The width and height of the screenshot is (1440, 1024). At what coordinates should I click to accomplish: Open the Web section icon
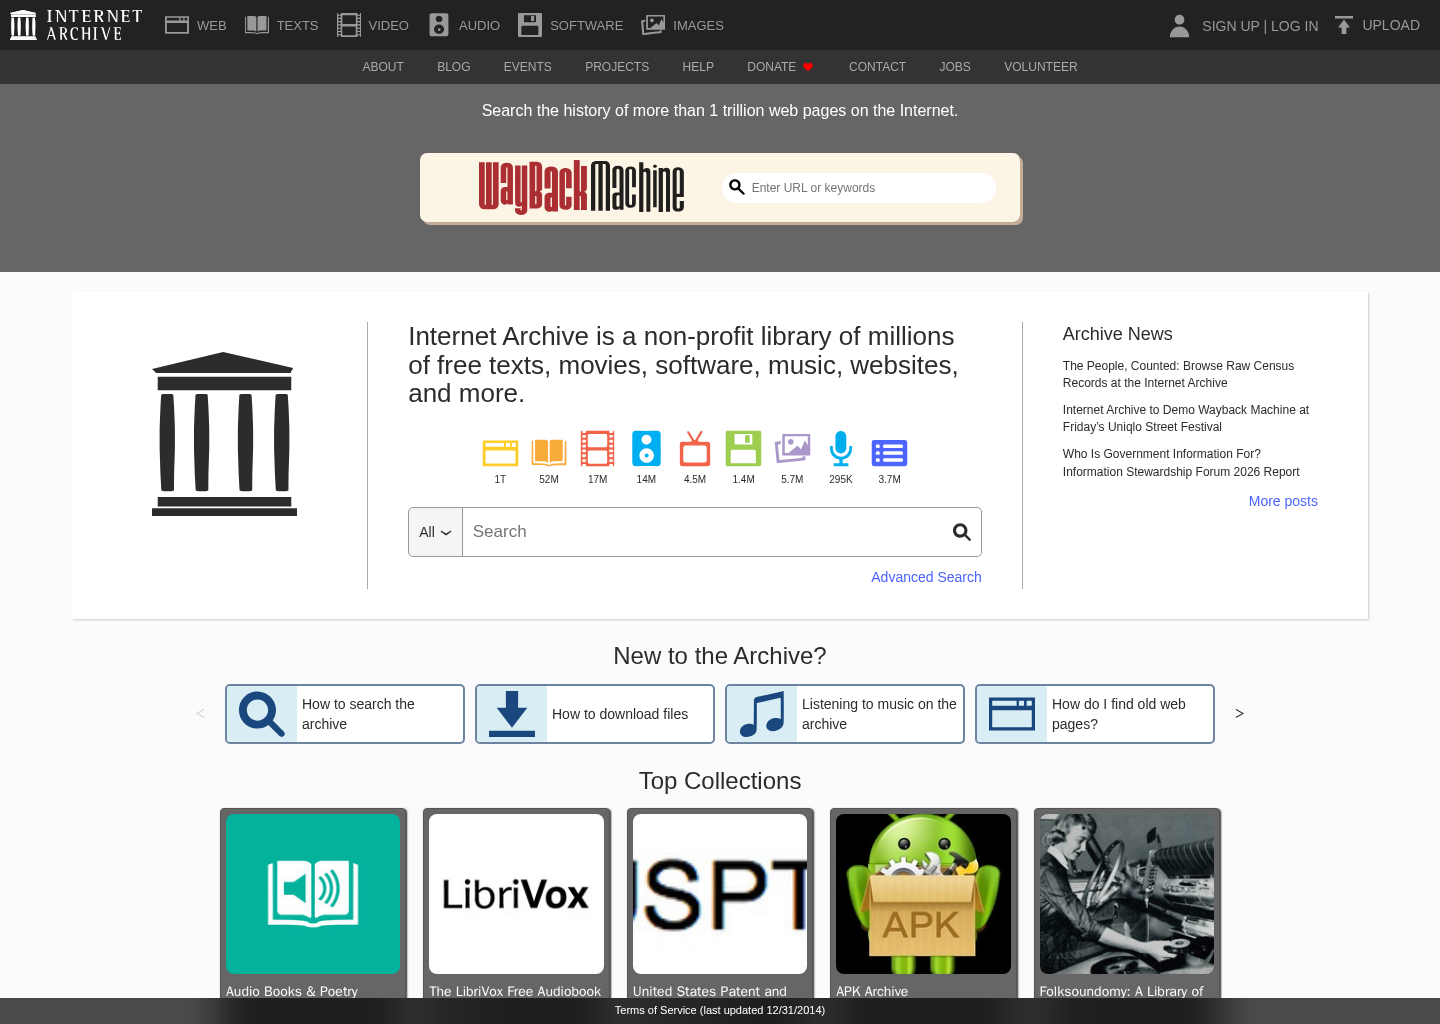pos(177,25)
